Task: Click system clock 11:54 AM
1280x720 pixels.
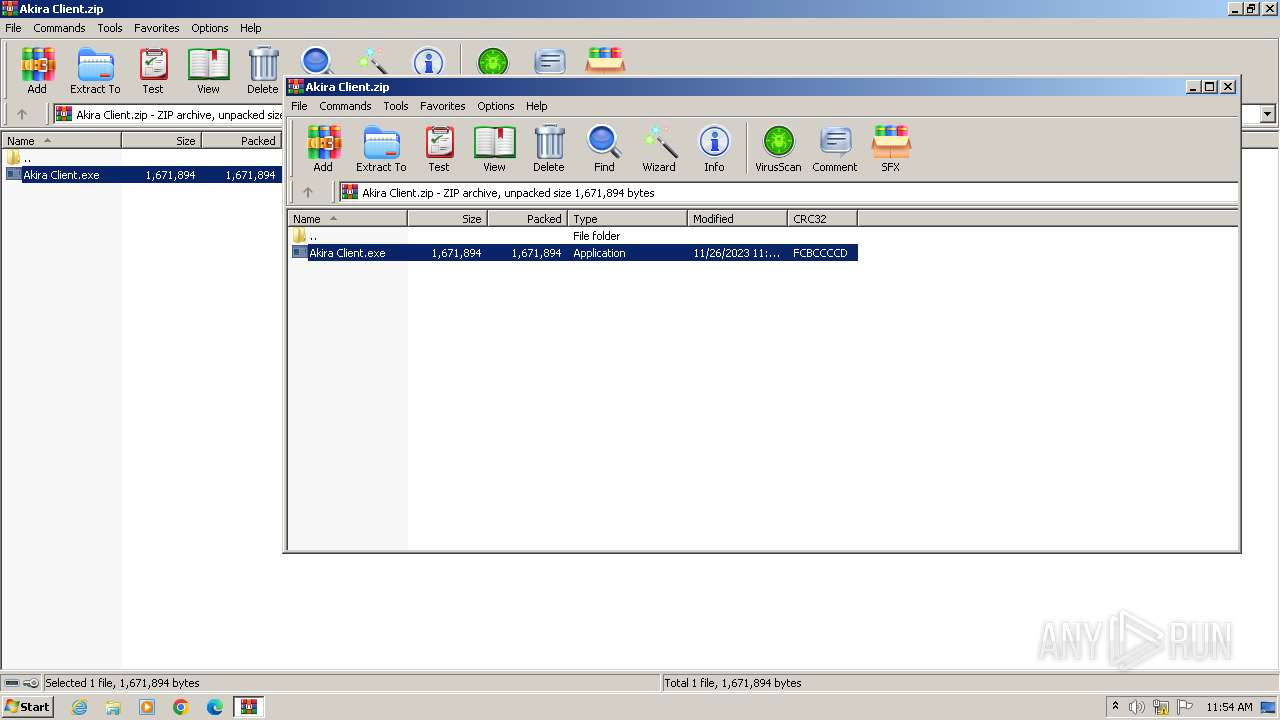Action: 1229,707
